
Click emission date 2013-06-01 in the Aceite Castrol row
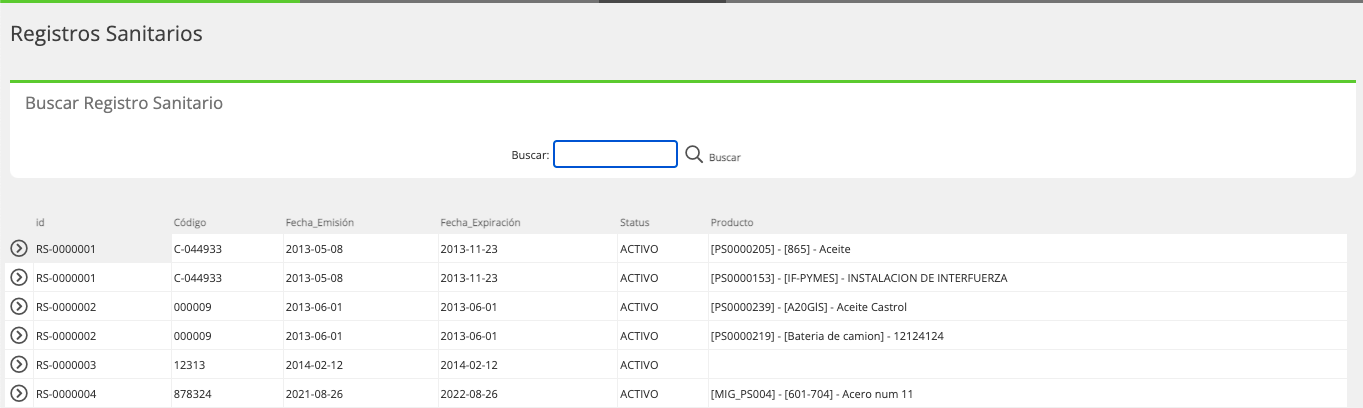314,307
